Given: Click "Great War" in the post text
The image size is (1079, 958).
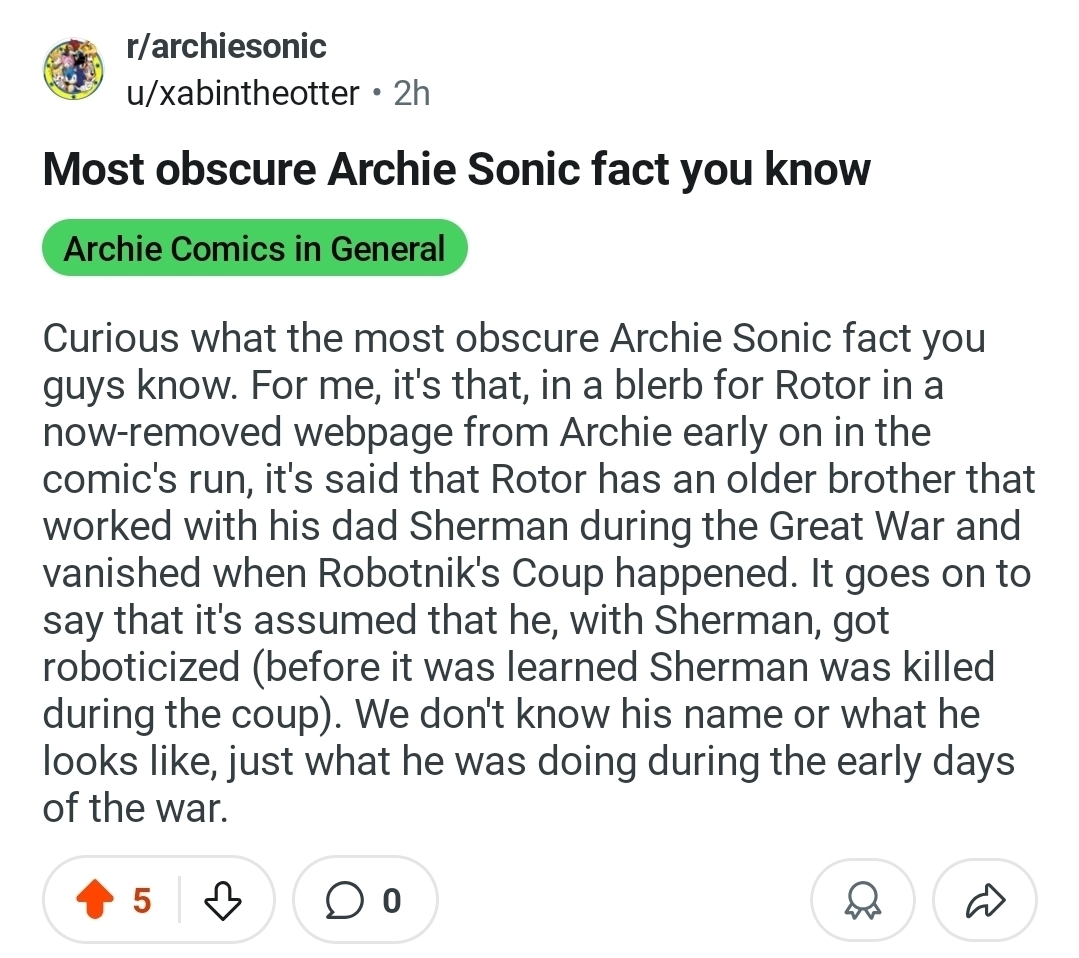Looking at the screenshot, I should 845,525.
